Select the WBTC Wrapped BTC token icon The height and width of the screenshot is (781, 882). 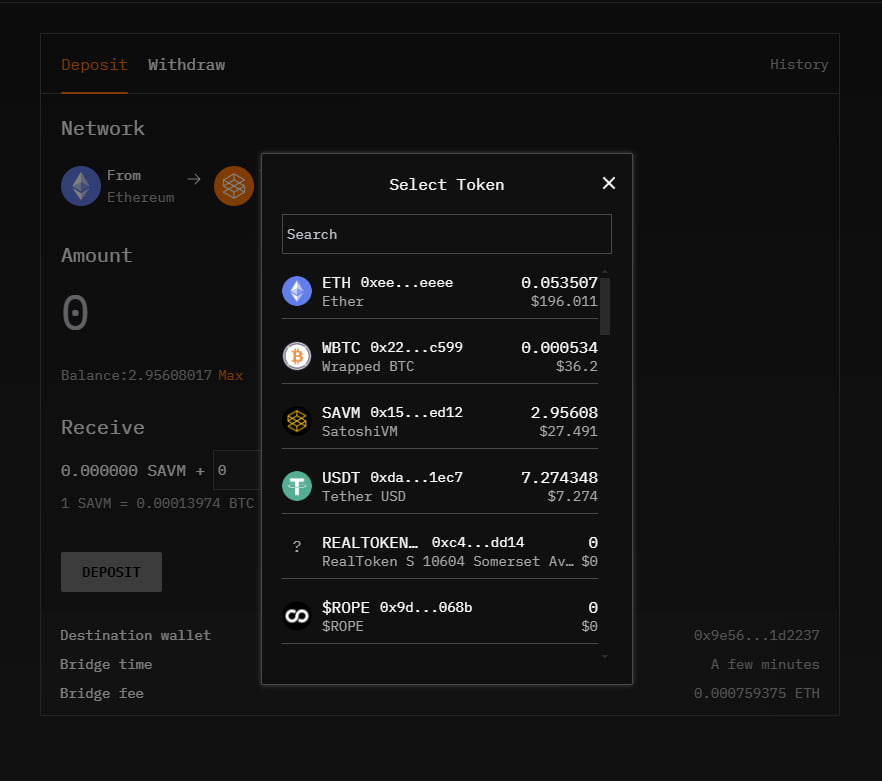pyautogui.click(x=297, y=356)
